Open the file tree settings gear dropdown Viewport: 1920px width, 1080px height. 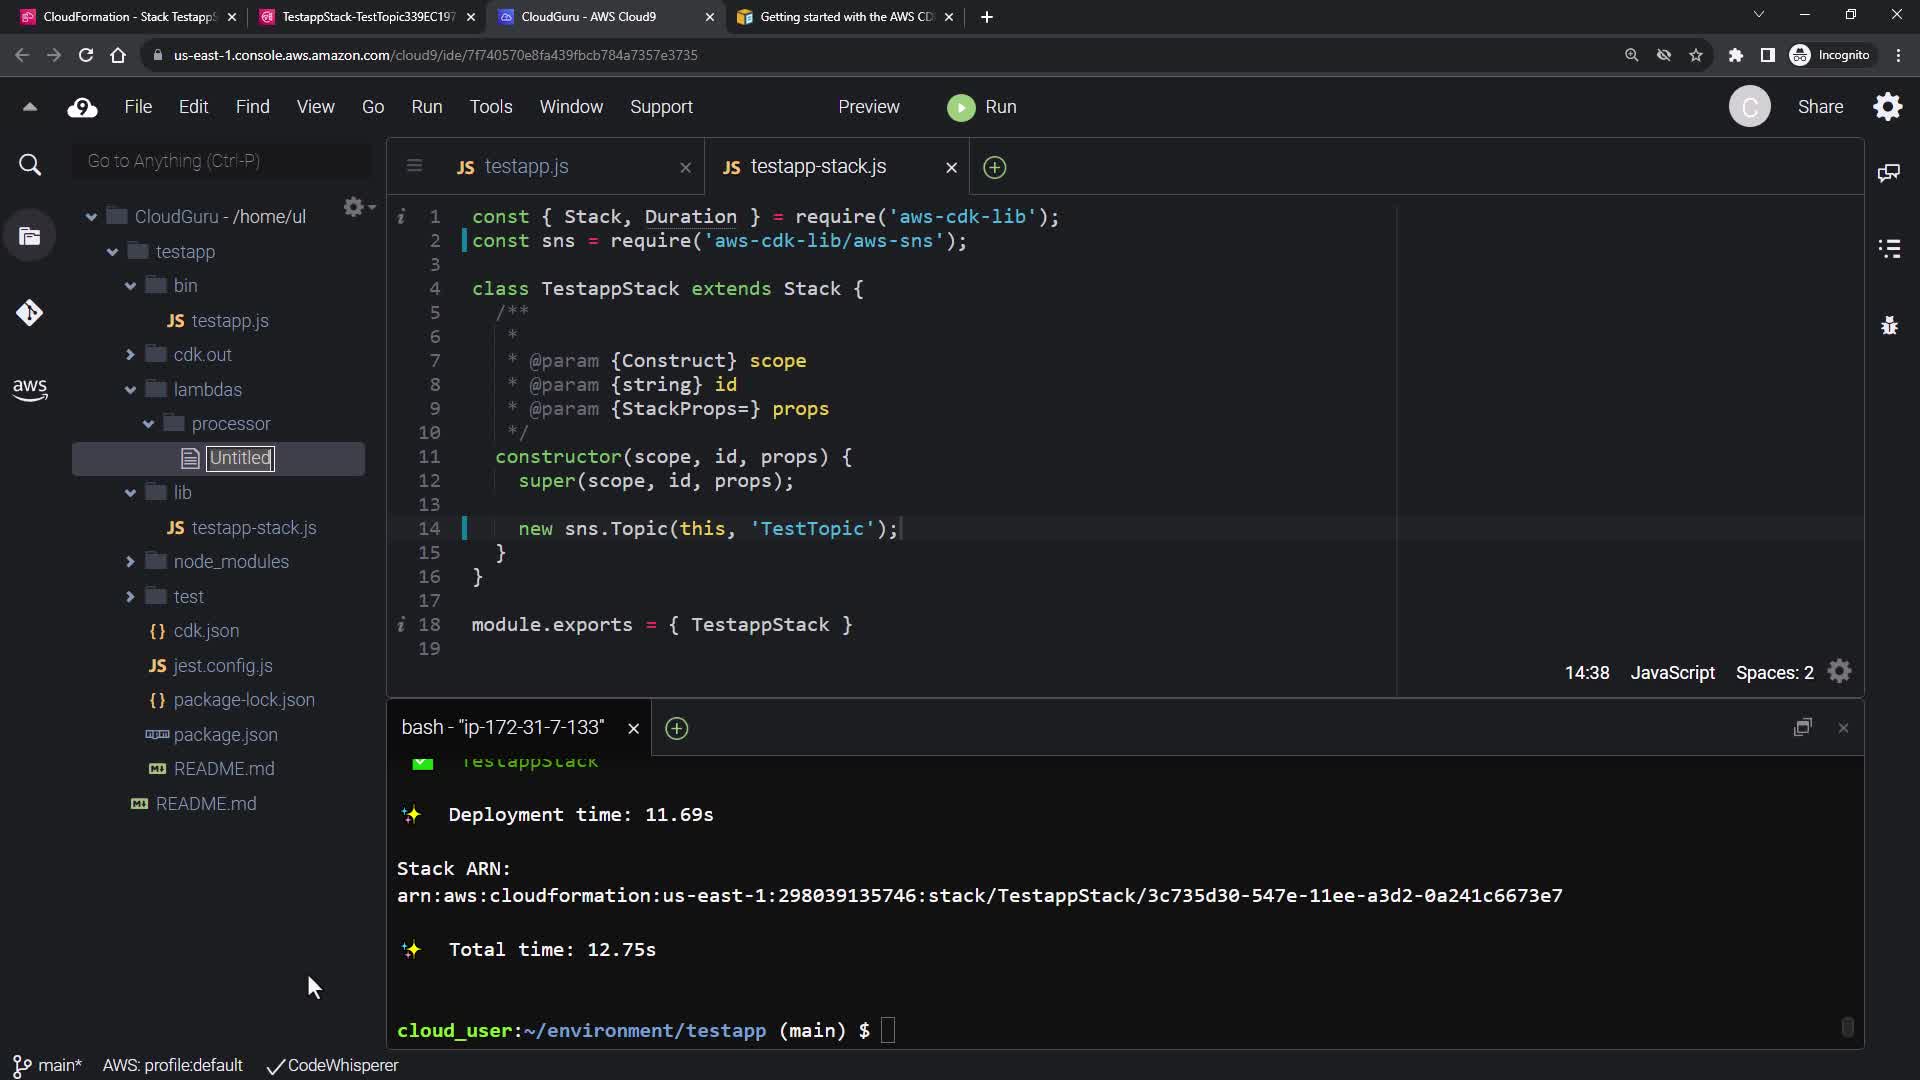(357, 207)
